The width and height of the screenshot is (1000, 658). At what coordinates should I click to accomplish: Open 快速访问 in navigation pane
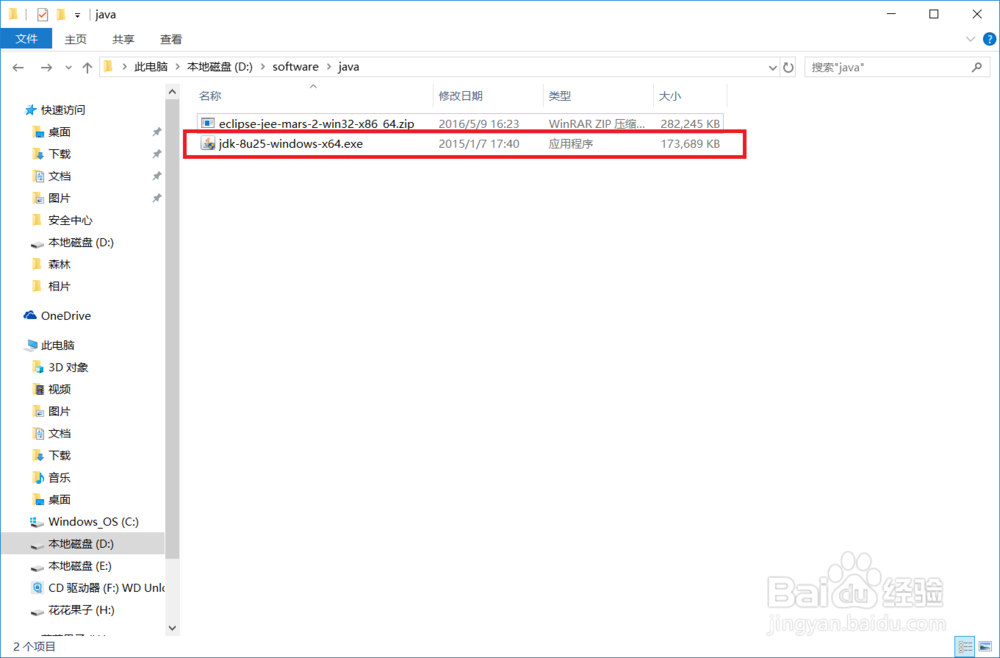point(63,110)
